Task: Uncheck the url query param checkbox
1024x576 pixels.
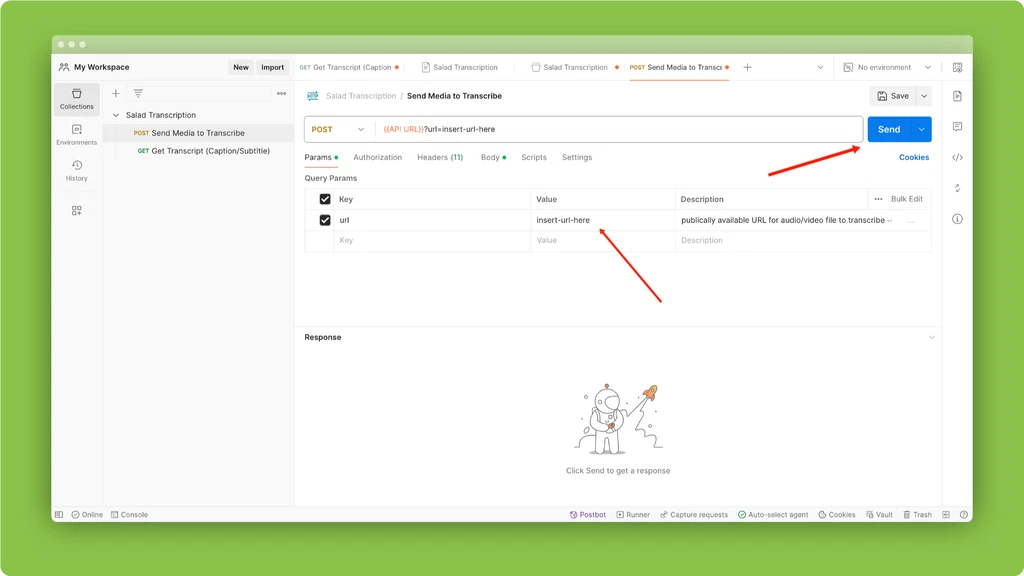Action: click(x=325, y=220)
